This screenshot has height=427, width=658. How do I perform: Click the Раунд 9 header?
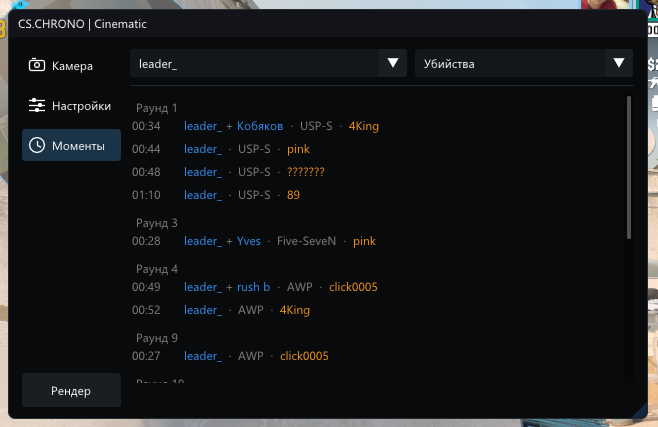(x=157, y=338)
